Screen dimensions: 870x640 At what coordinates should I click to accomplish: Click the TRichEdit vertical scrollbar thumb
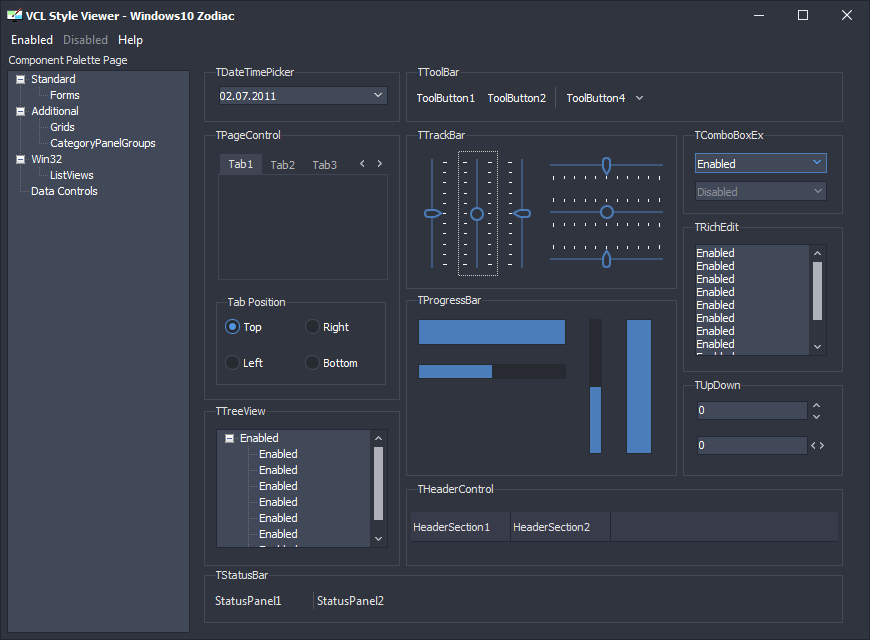click(817, 291)
